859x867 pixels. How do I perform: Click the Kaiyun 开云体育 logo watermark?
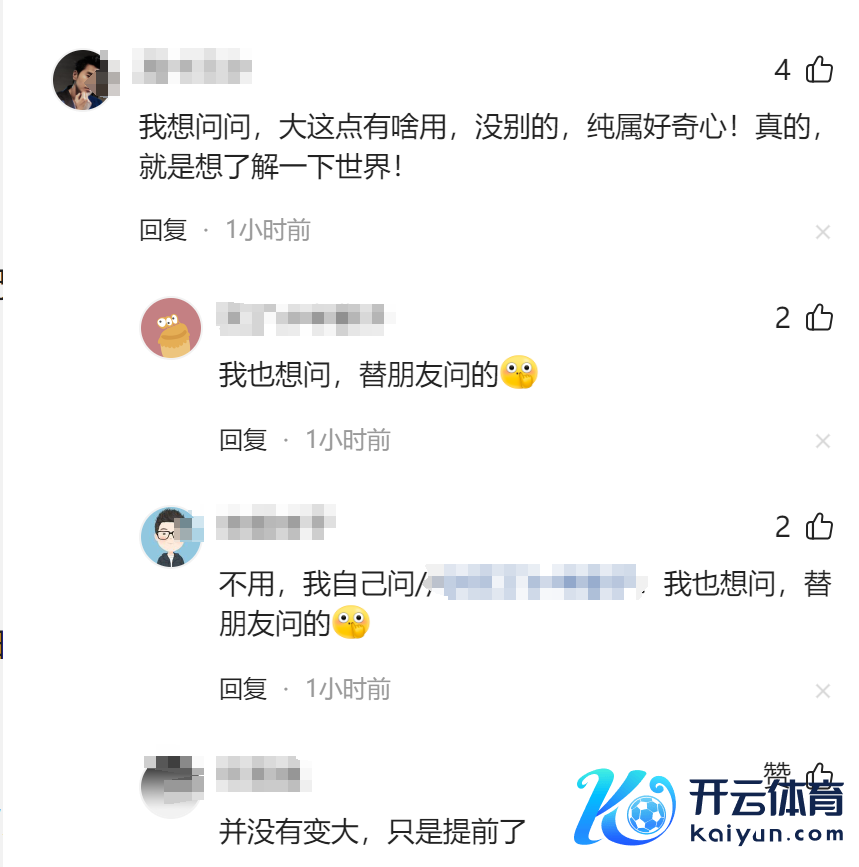tap(709, 807)
